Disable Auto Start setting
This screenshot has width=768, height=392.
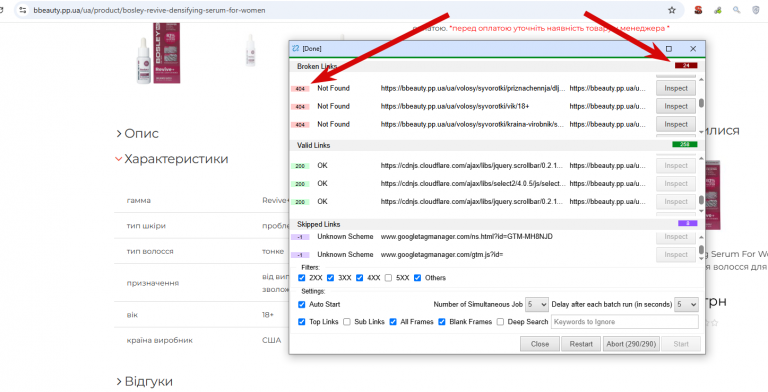click(302, 304)
